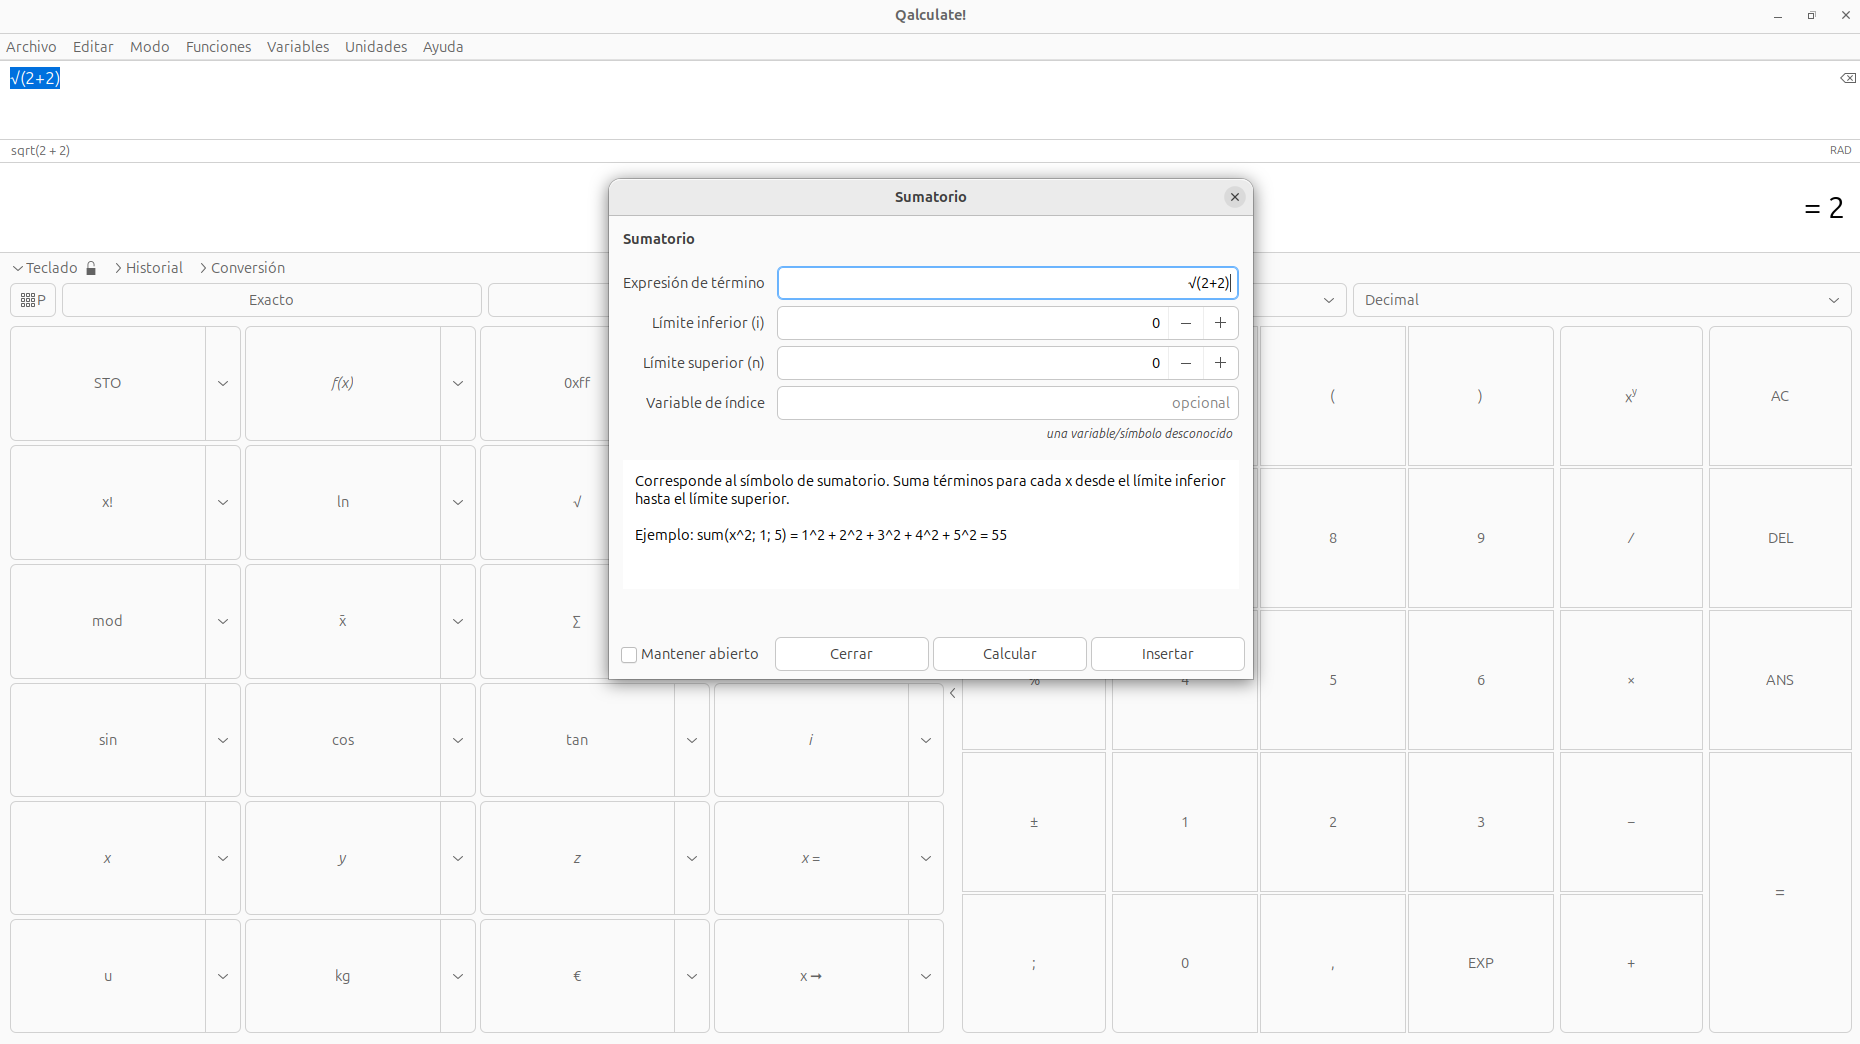
Task: Open the Unidades menu
Action: (375, 47)
